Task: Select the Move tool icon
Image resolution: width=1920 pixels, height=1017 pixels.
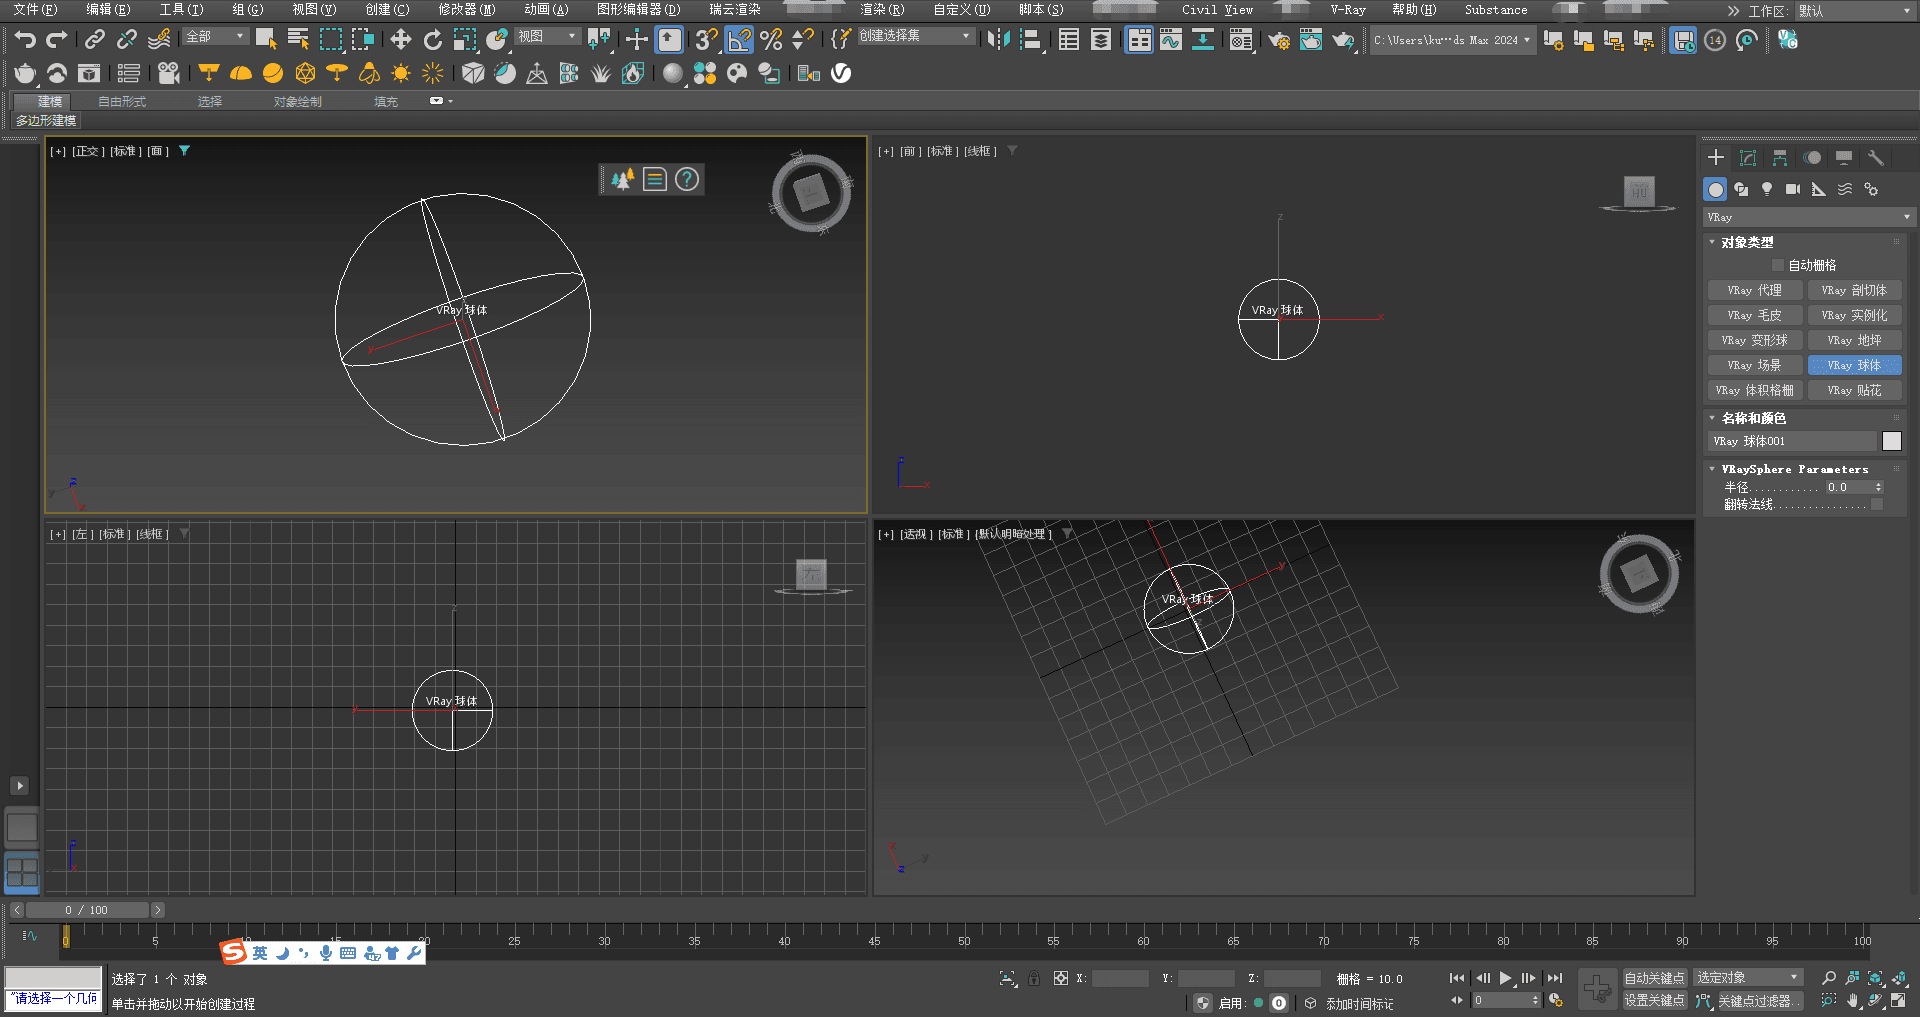Action: coord(400,40)
